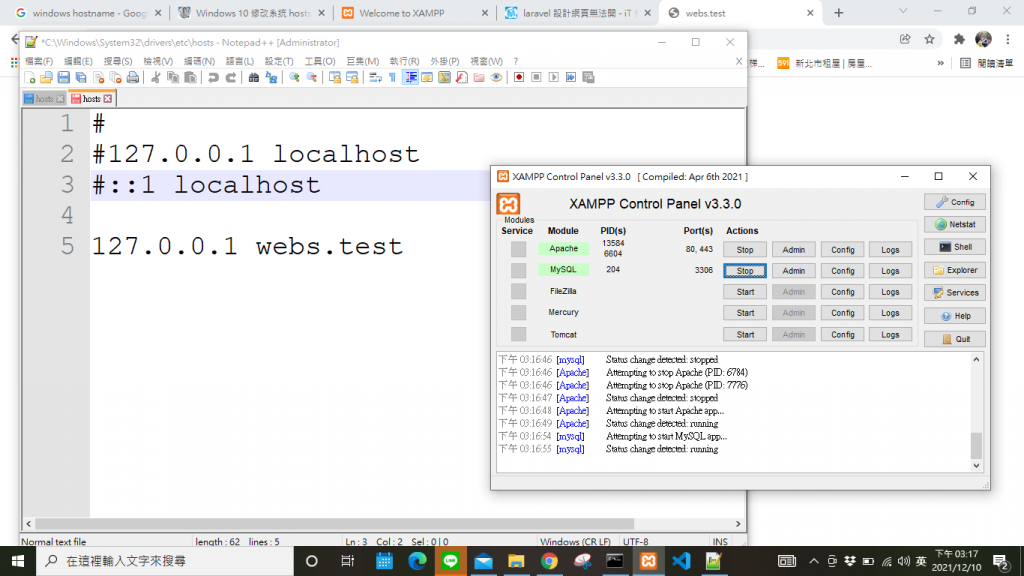Click the Notepad++ horizontal scrollbar thumb

click(334, 524)
